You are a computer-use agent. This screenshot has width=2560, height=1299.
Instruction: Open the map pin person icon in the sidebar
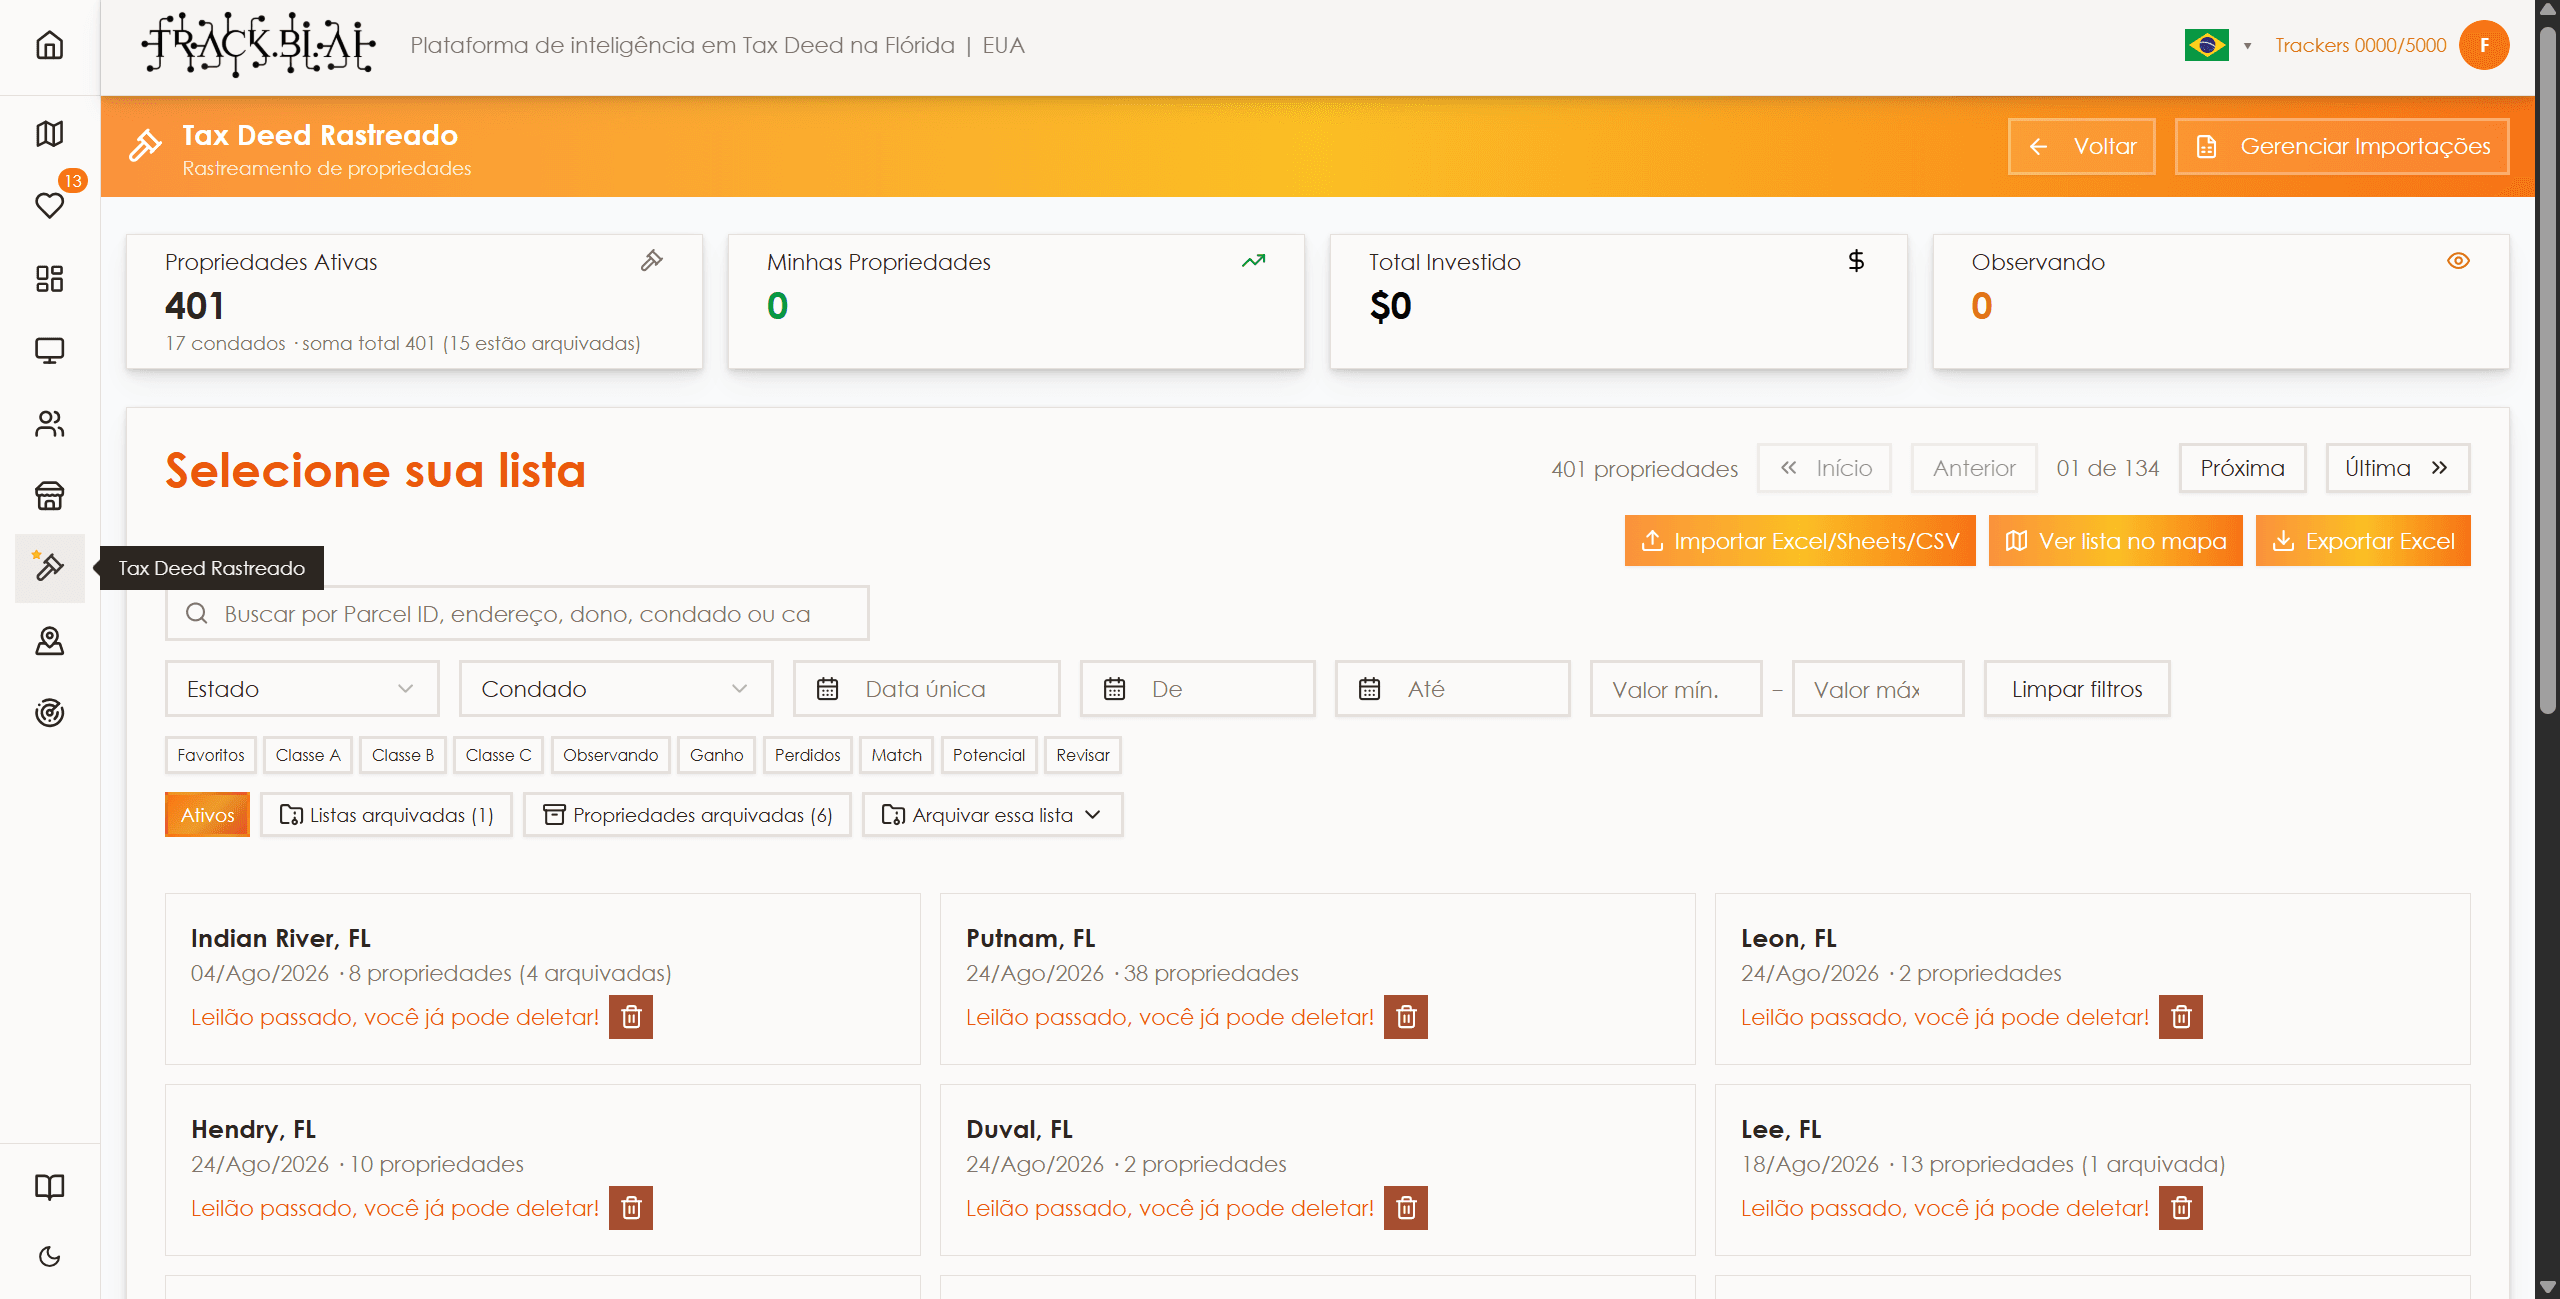(49, 640)
